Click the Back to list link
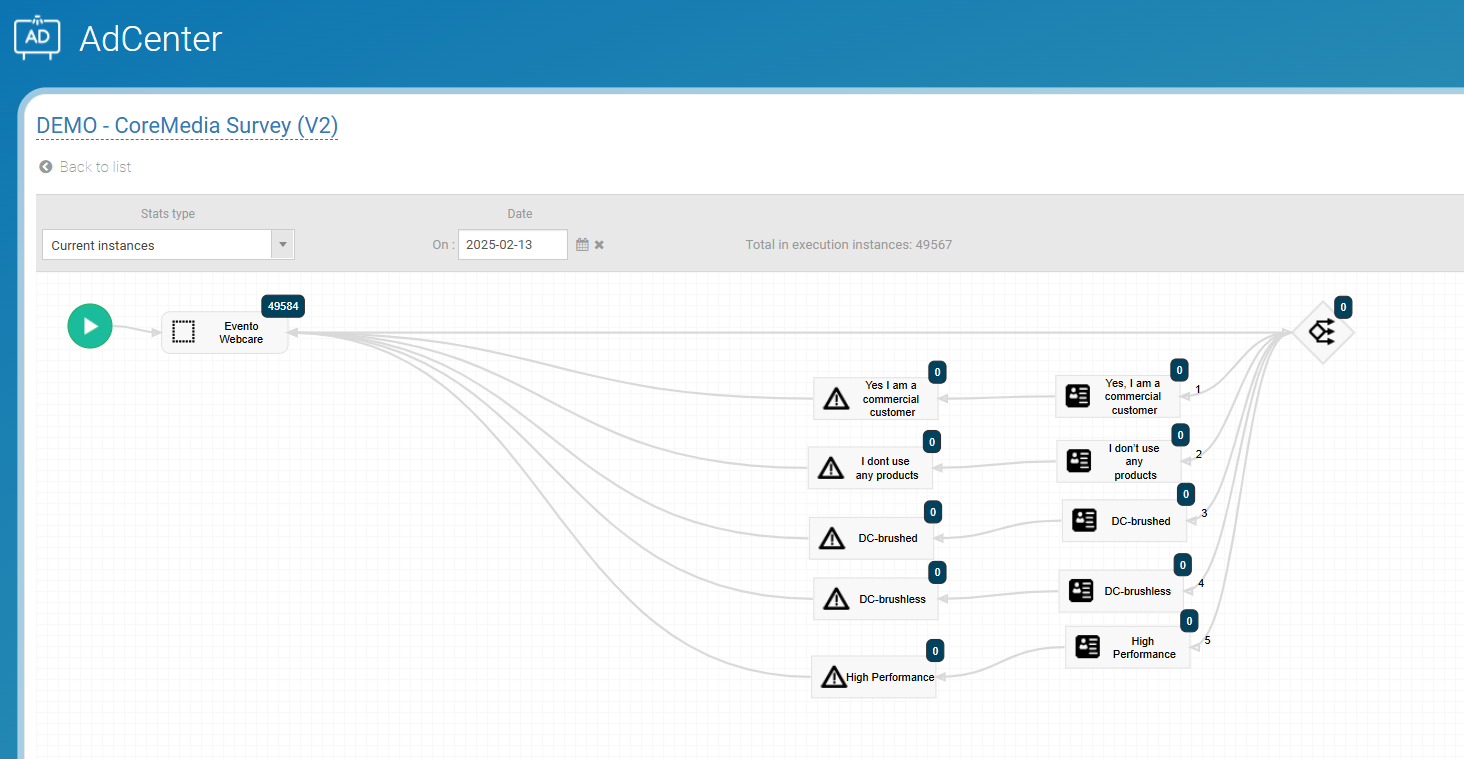1464x759 pixels. coord(95,167)
